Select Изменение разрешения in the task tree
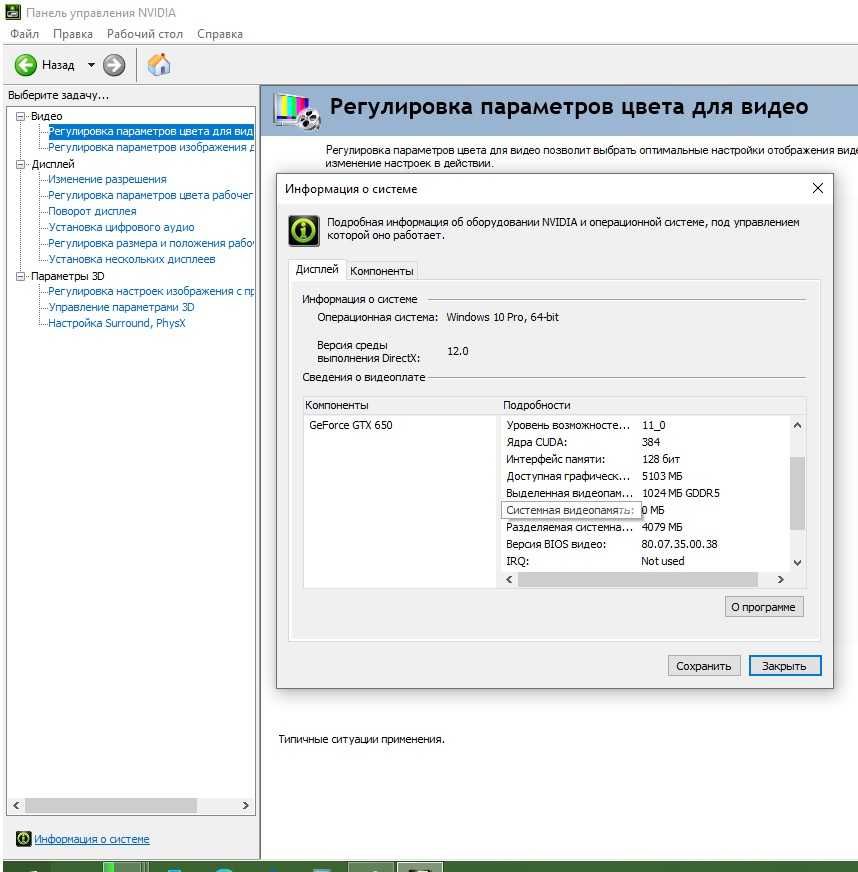The width and height of the screenshot is (858, 872). click(107, 179)
